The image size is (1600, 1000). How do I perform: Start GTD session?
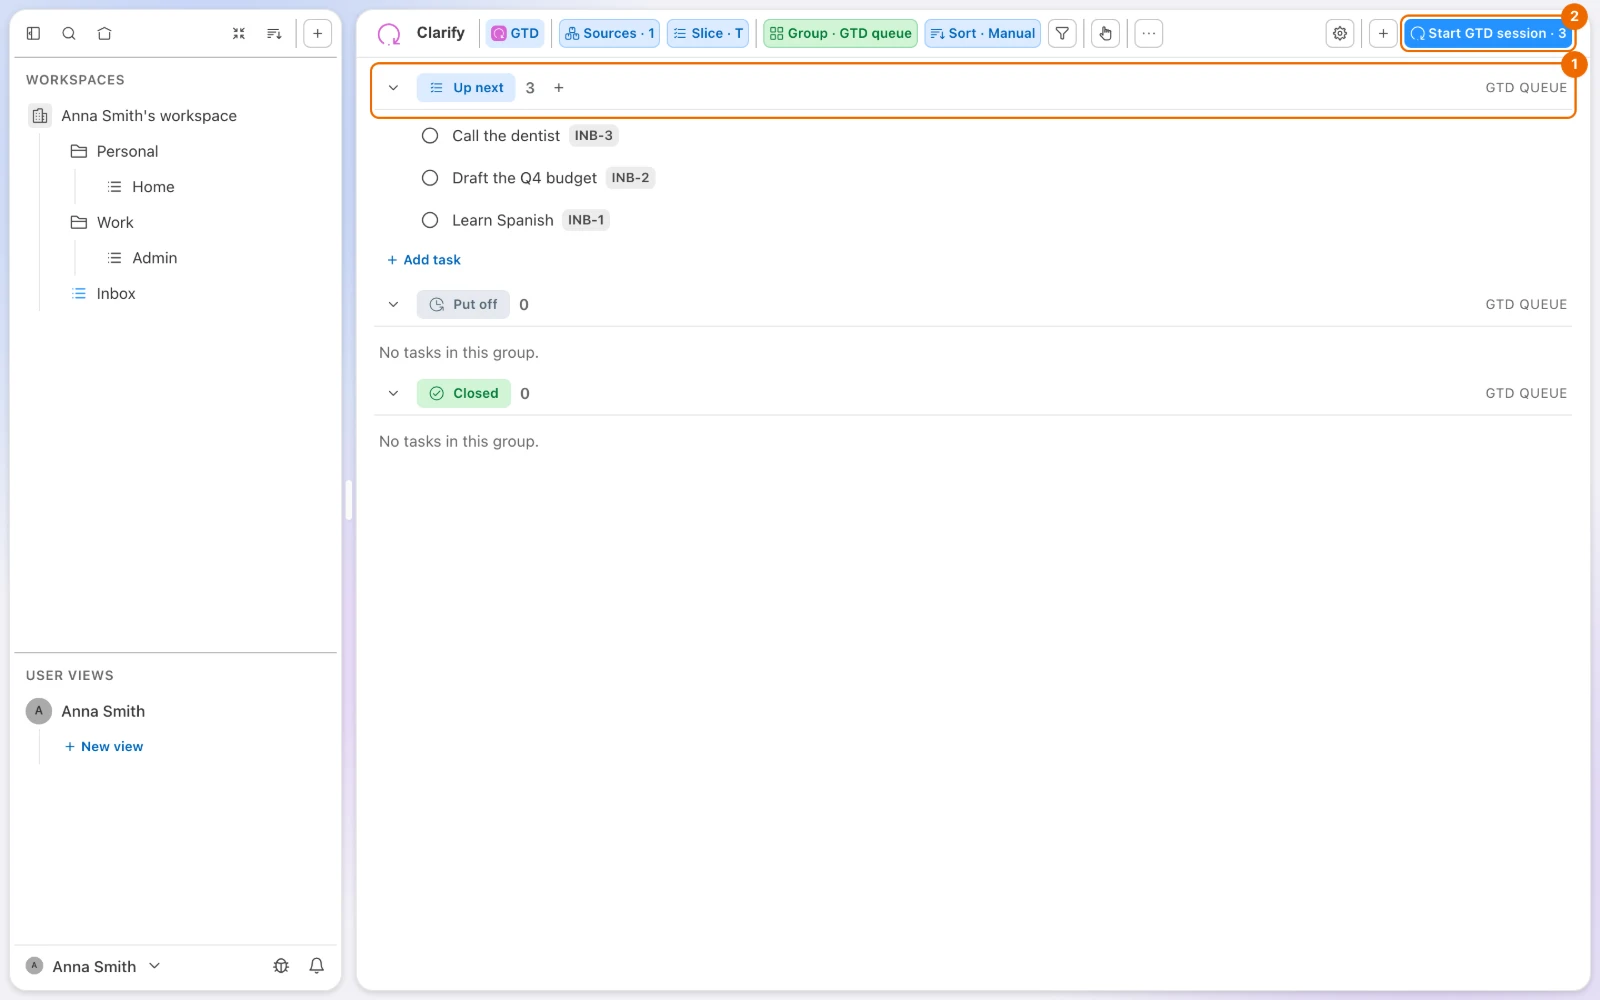tap(1487, 33)
